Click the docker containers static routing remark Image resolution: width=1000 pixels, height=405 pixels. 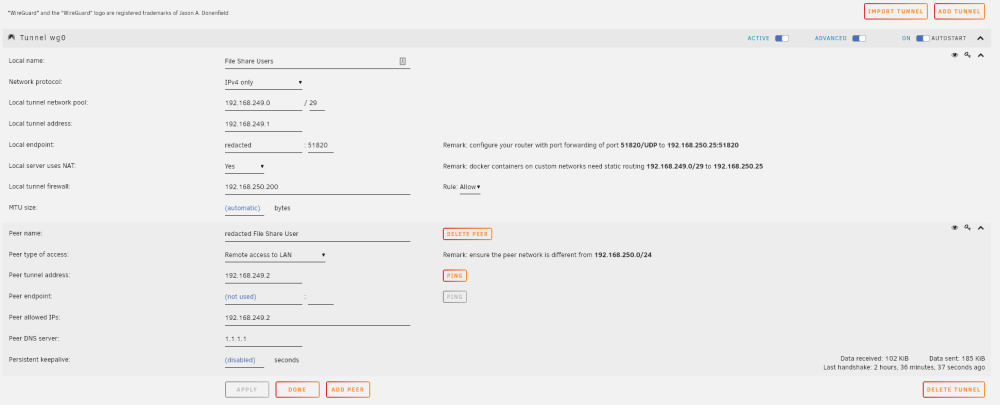[603, 166]
